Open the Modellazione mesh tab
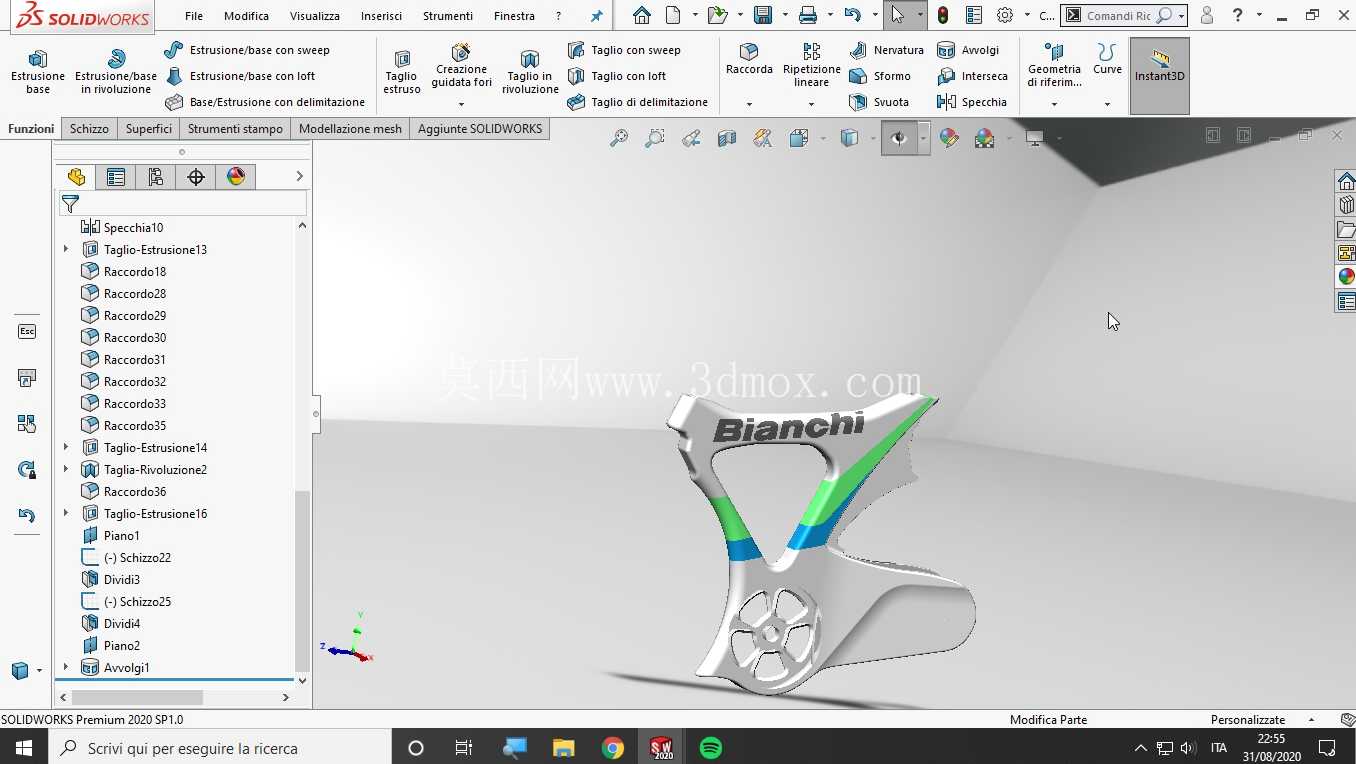The image size is (1356, 764). click(350, 129)
